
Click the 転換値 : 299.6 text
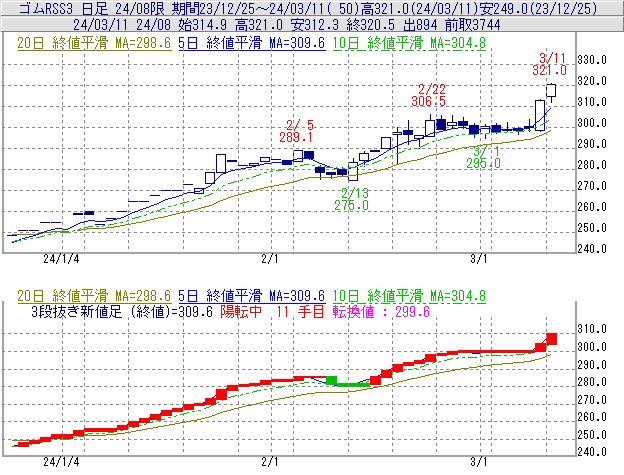point(381,311)
